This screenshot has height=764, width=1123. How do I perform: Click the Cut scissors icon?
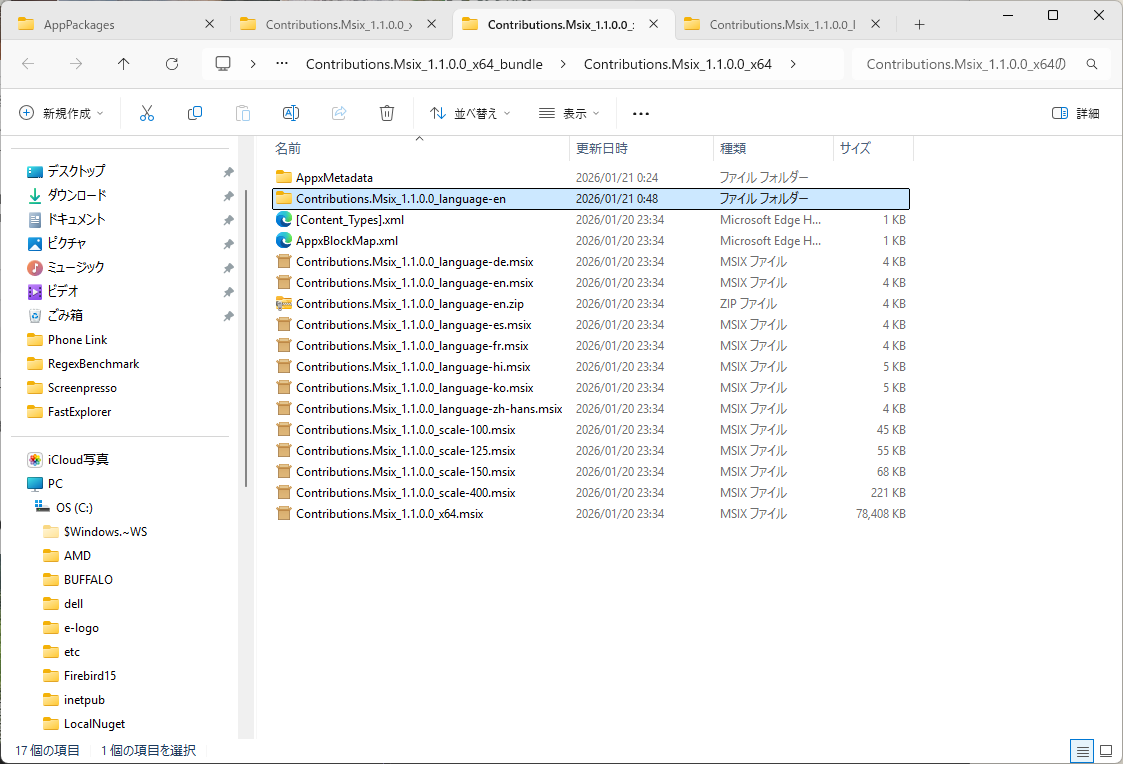point(147,113)
